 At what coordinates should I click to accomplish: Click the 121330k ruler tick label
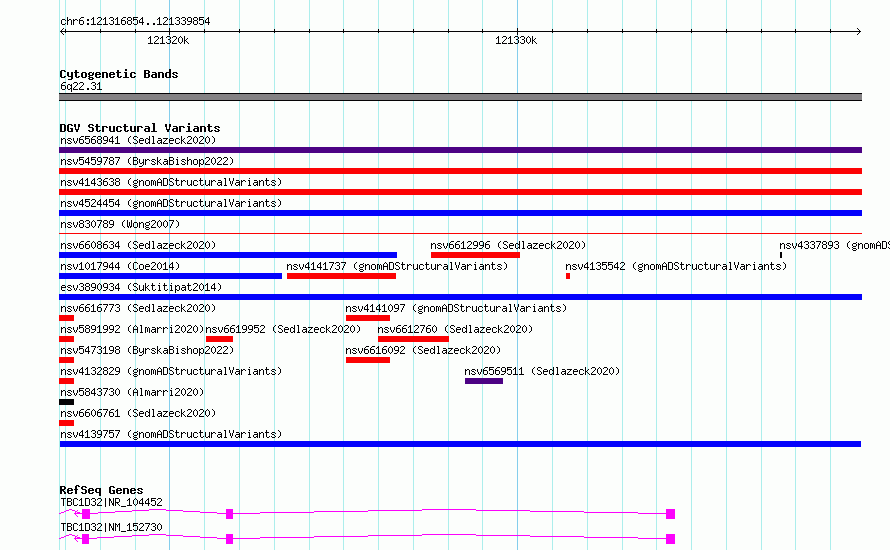(x=516, y=40)
